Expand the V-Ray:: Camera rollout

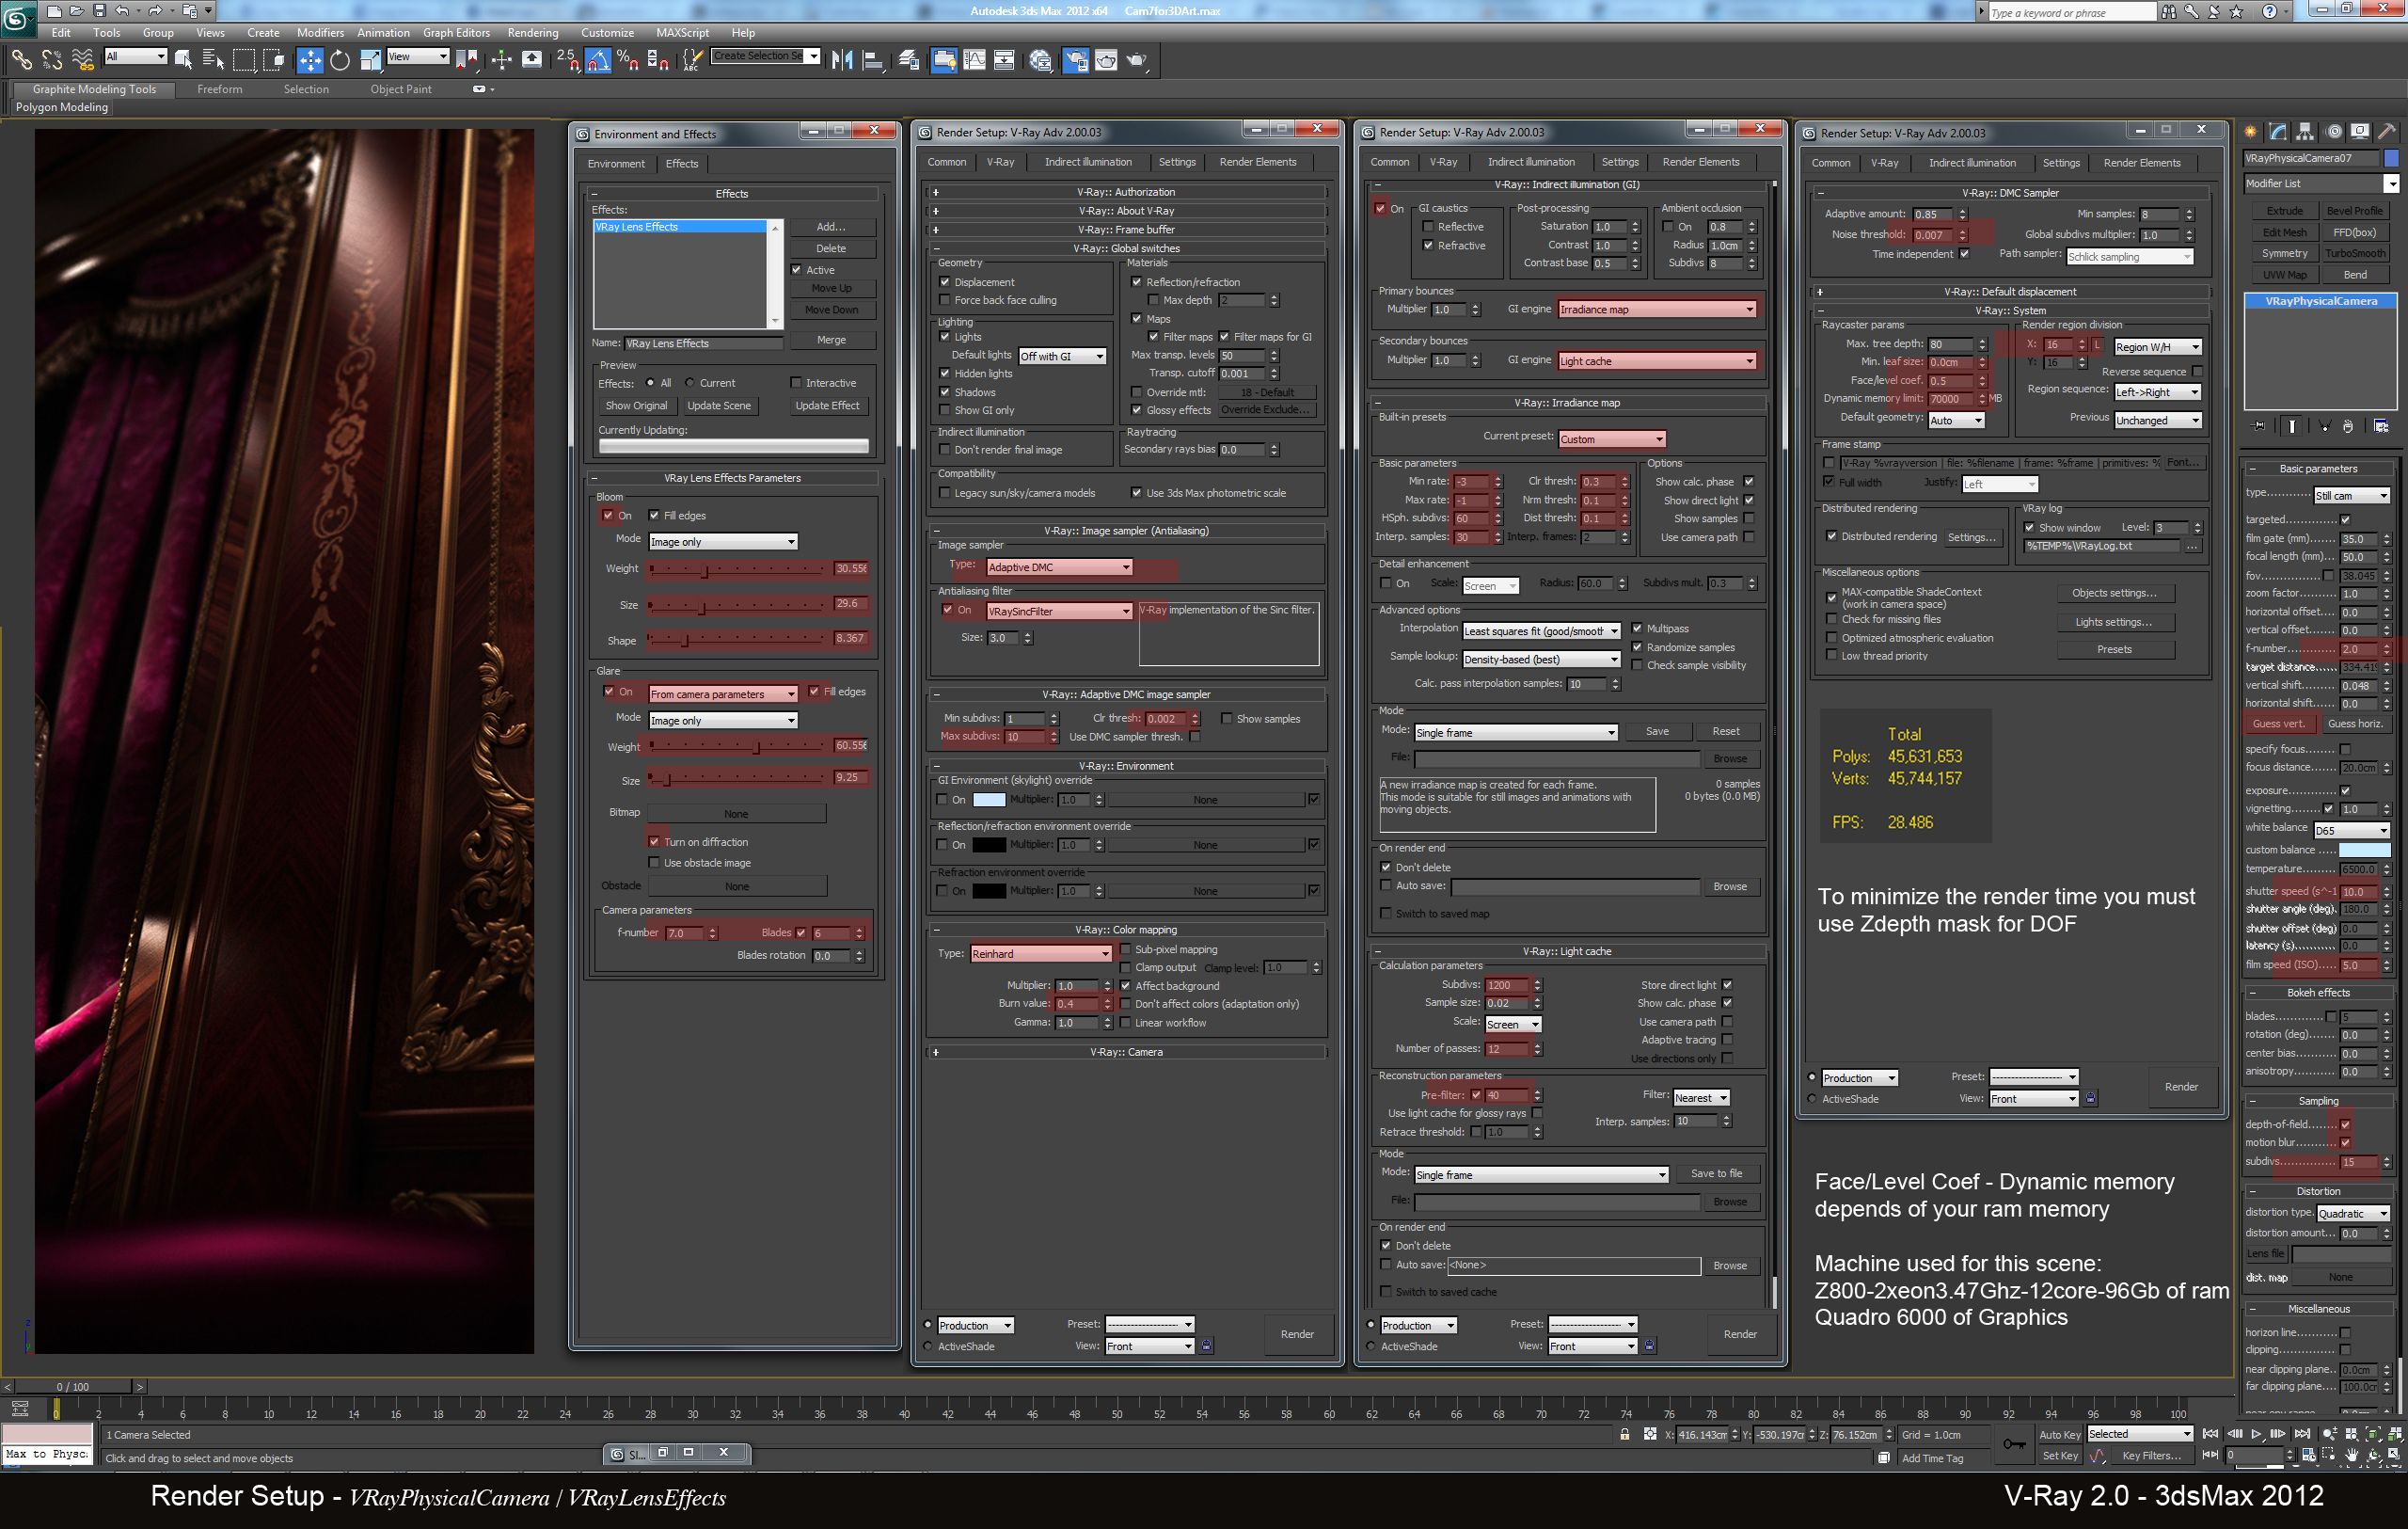tap(1126, 1052)
